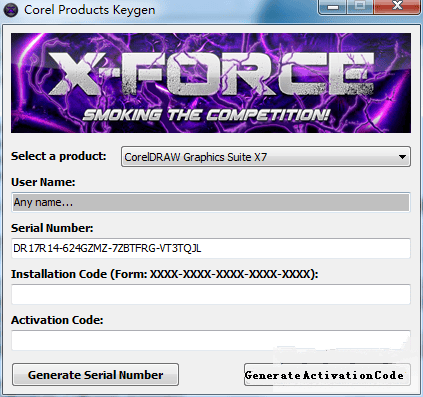Click Generate Serial Number button
The height and width of the screenshot is (397, 423).
point(95,375)
